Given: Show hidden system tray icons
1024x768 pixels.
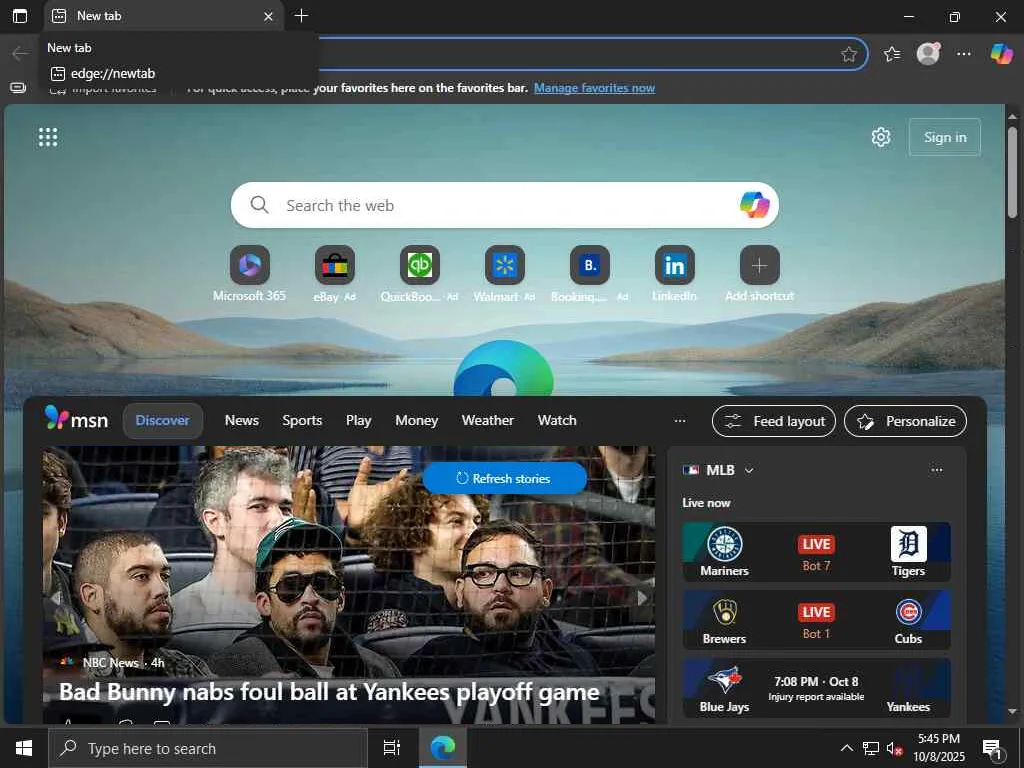Looking at the screenshot, I should pos(846,748).
